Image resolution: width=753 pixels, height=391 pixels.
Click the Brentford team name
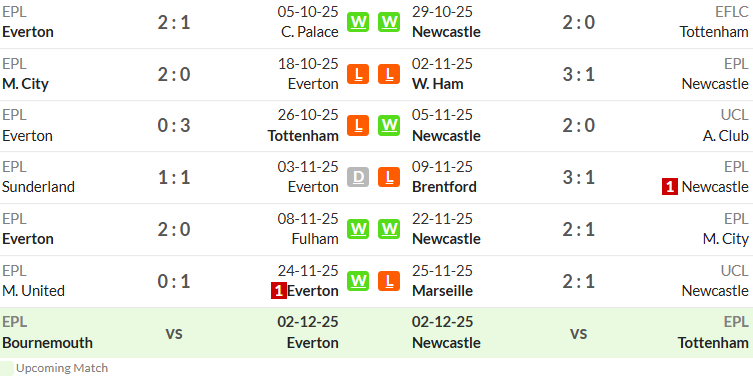[x=444, y=187]
